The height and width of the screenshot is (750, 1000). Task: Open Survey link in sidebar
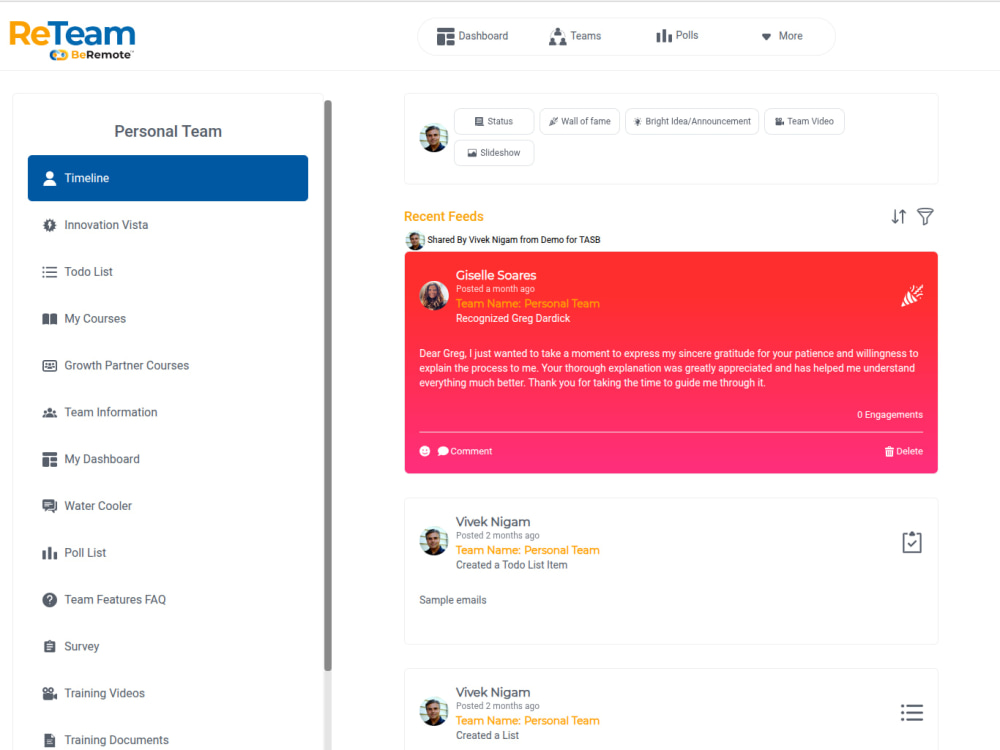tap(82, 647)
